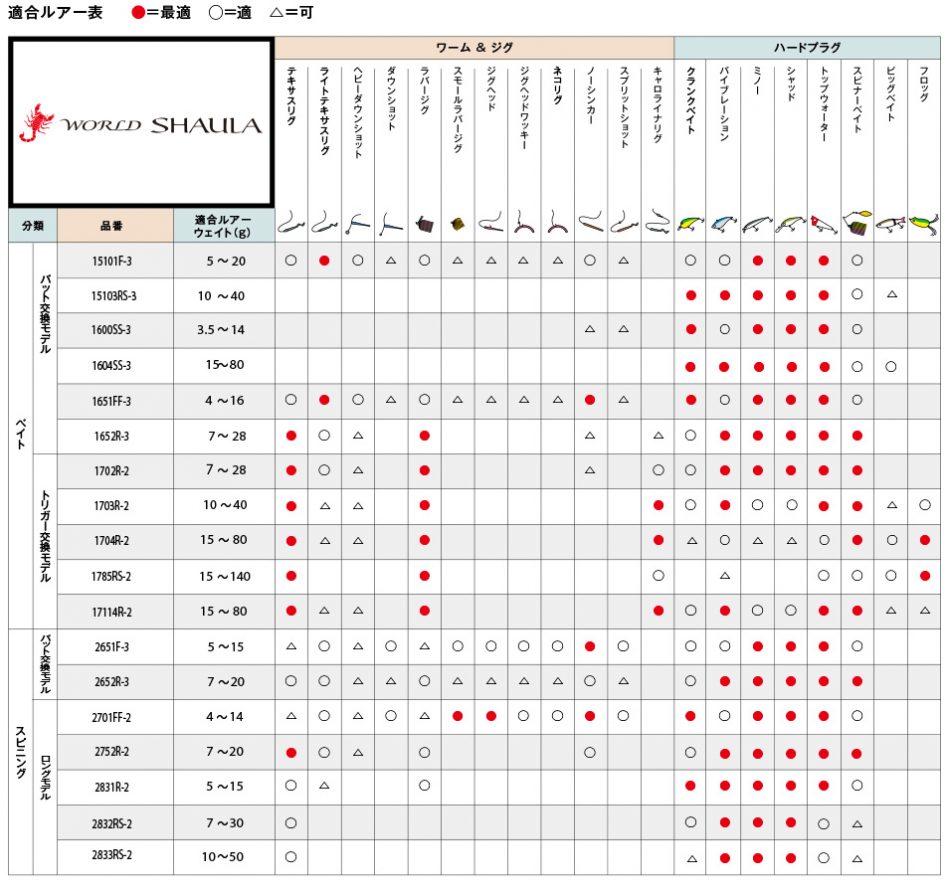Click the ハードプラグ header
945x895 pixels.
pyautogui.click(x=807, y=48)
